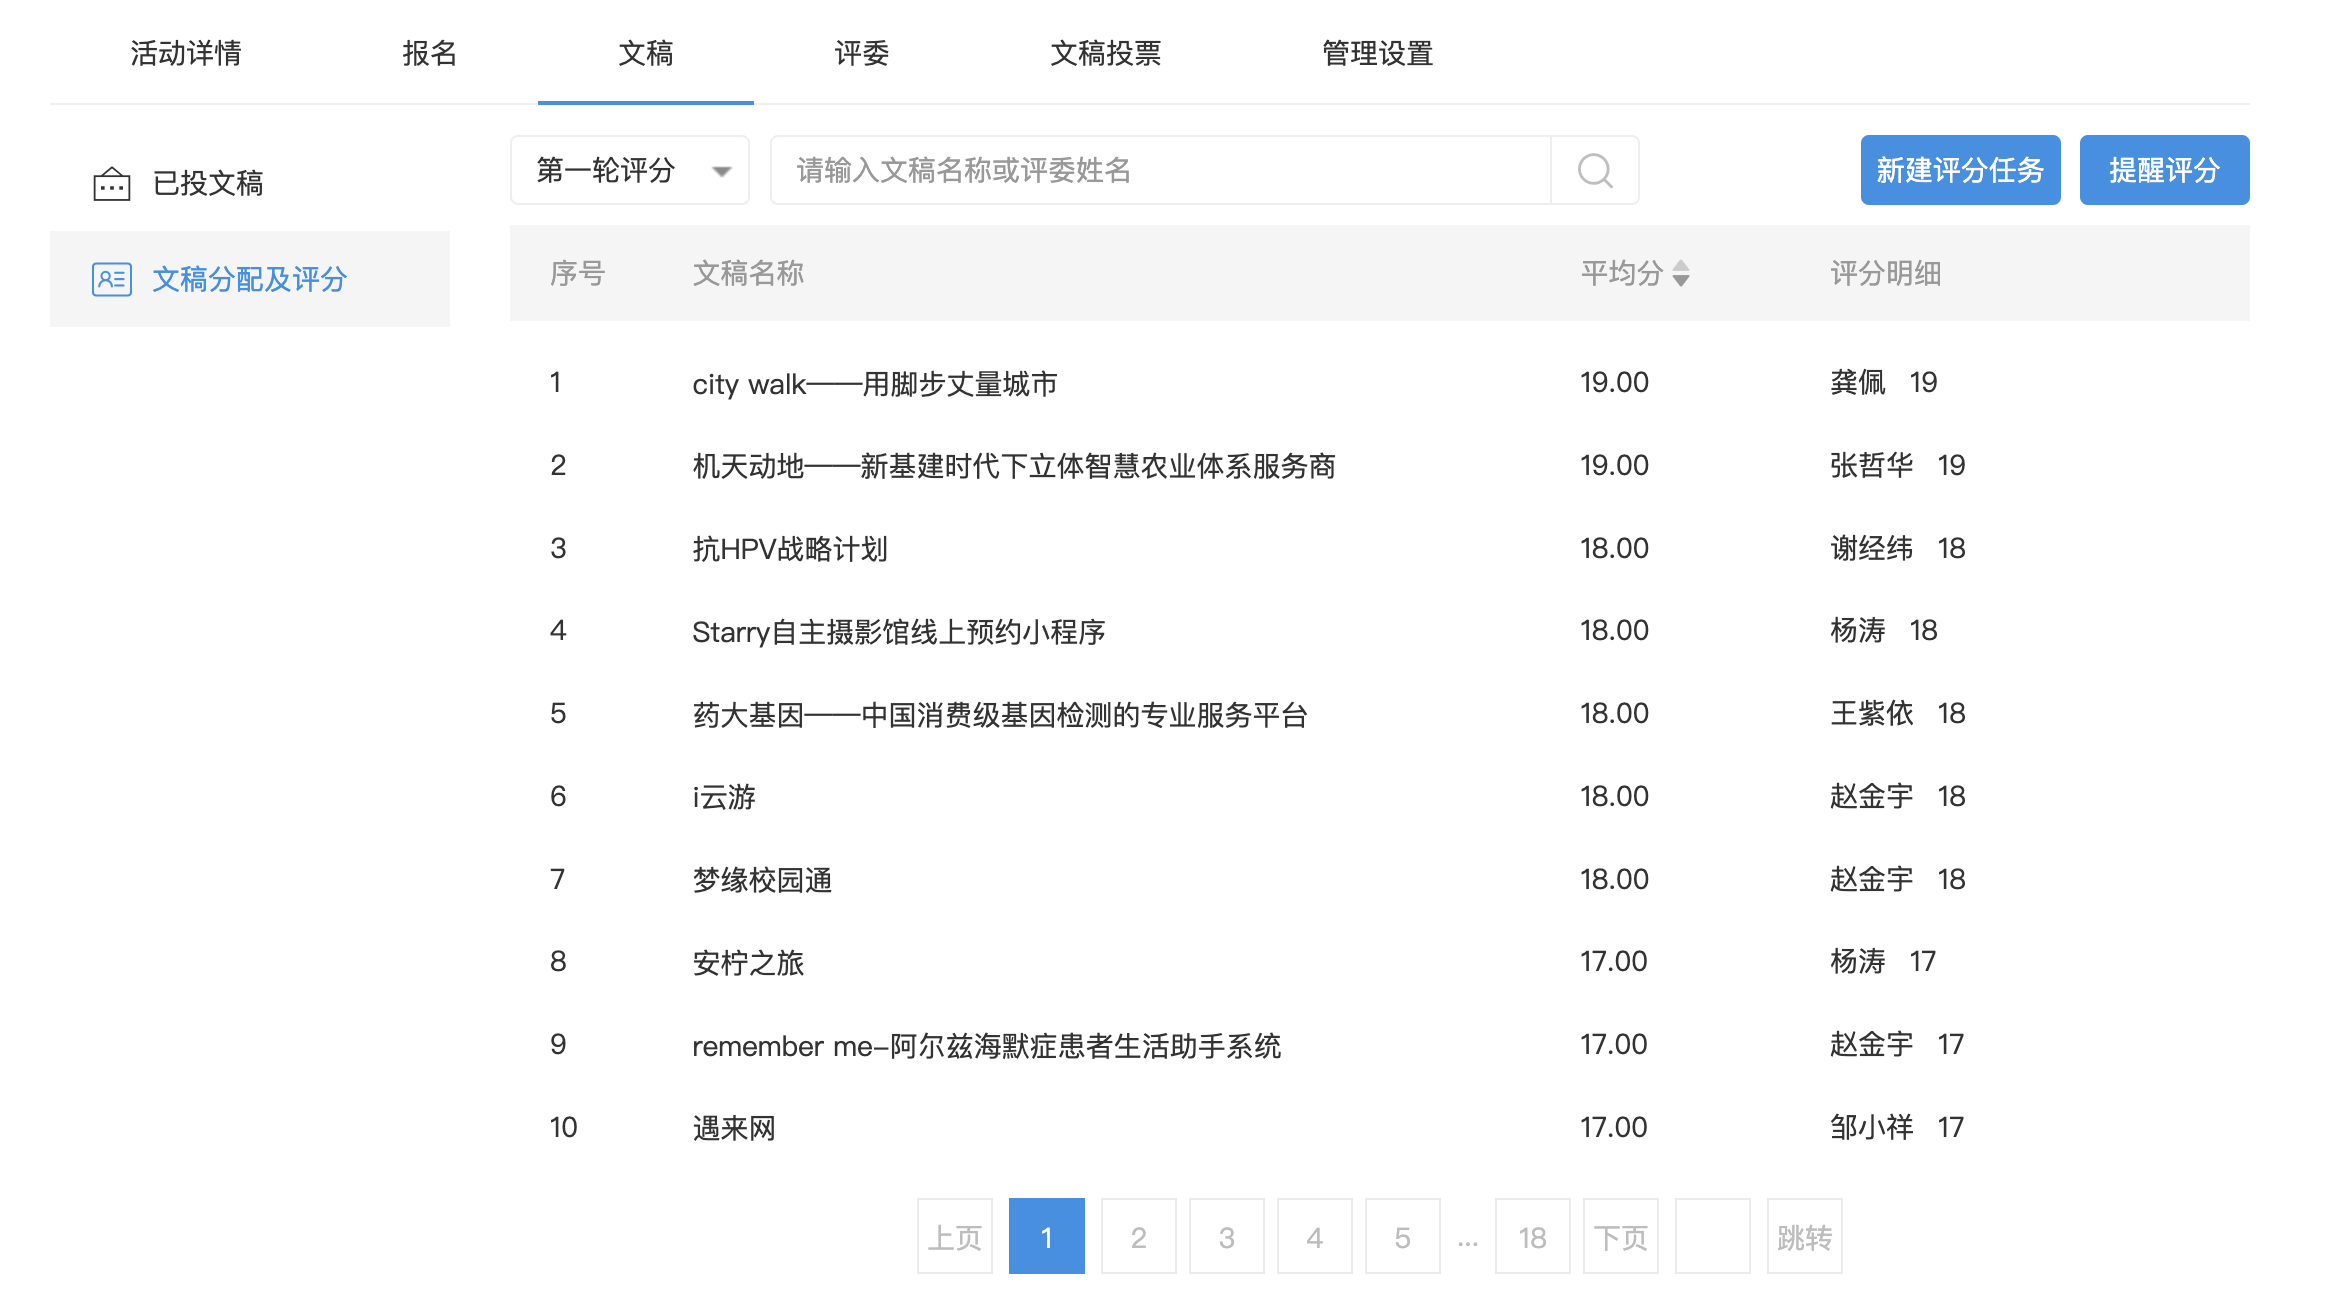Click the 下页 next page button
The width and height of the screenshot is (2350, 1308).
(x=1620, y=1237)
